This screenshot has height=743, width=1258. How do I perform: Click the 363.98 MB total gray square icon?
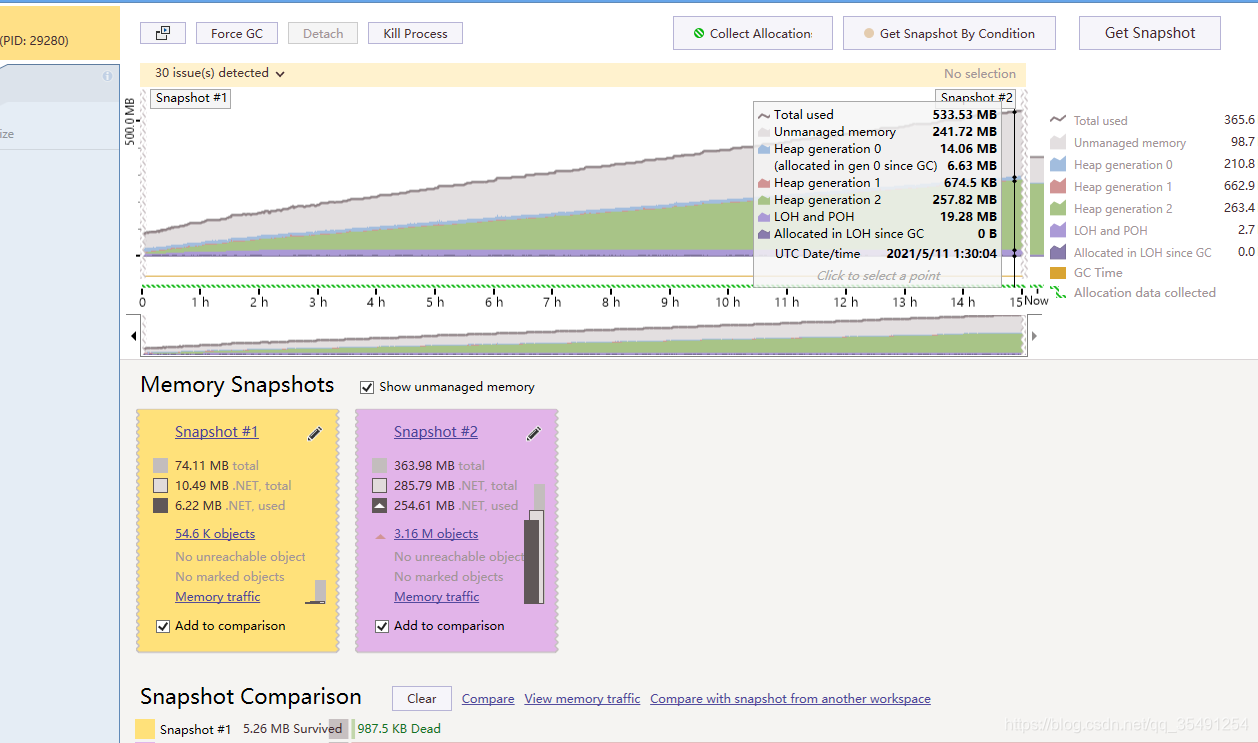(379, 466)
